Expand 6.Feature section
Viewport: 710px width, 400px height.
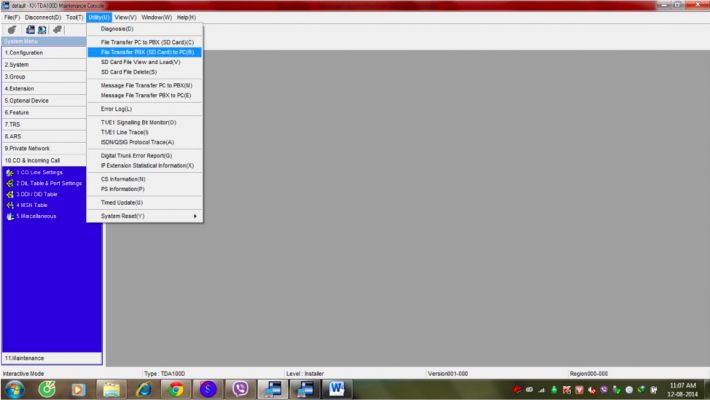[x=44, y=112]
